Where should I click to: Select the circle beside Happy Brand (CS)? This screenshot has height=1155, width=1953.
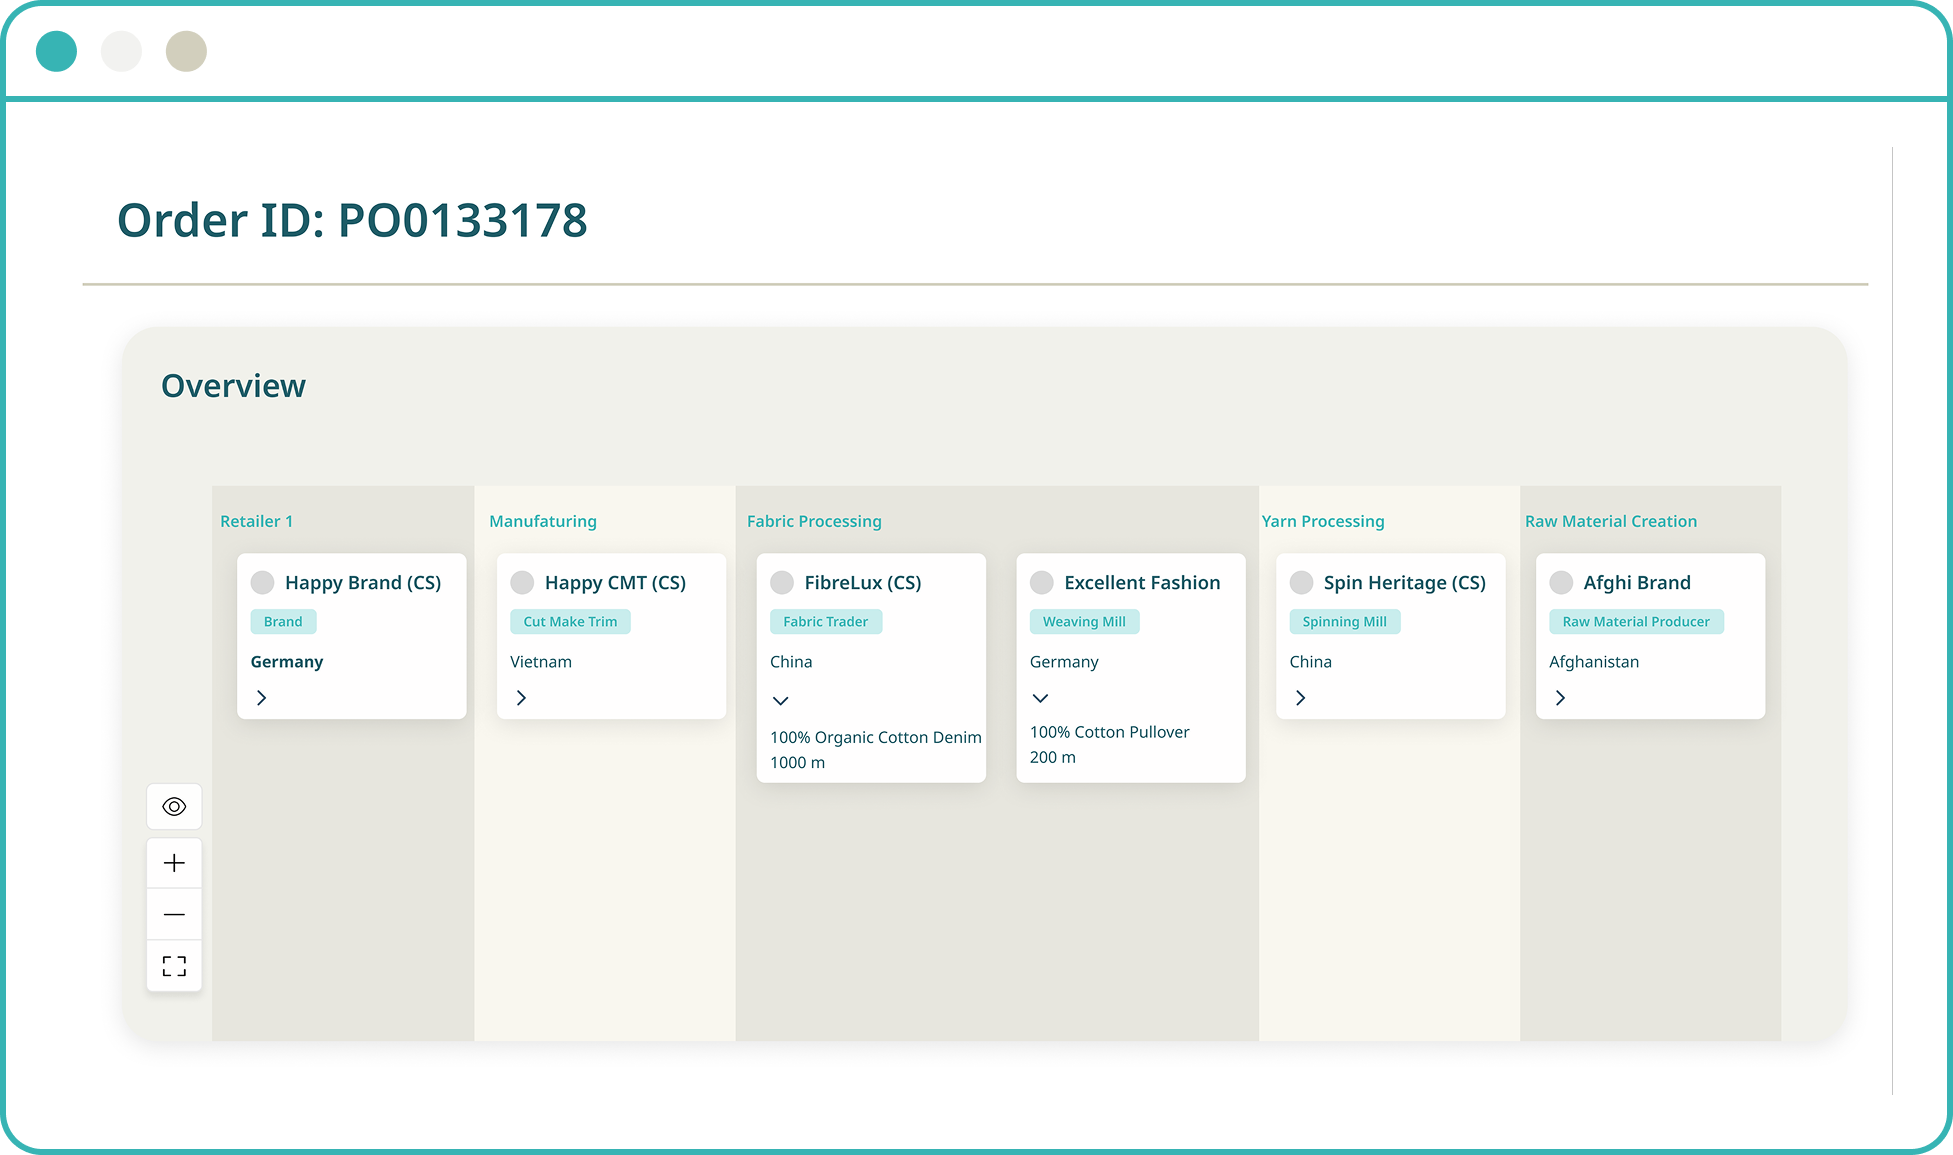pyautogui.click(x=263, y=583)
